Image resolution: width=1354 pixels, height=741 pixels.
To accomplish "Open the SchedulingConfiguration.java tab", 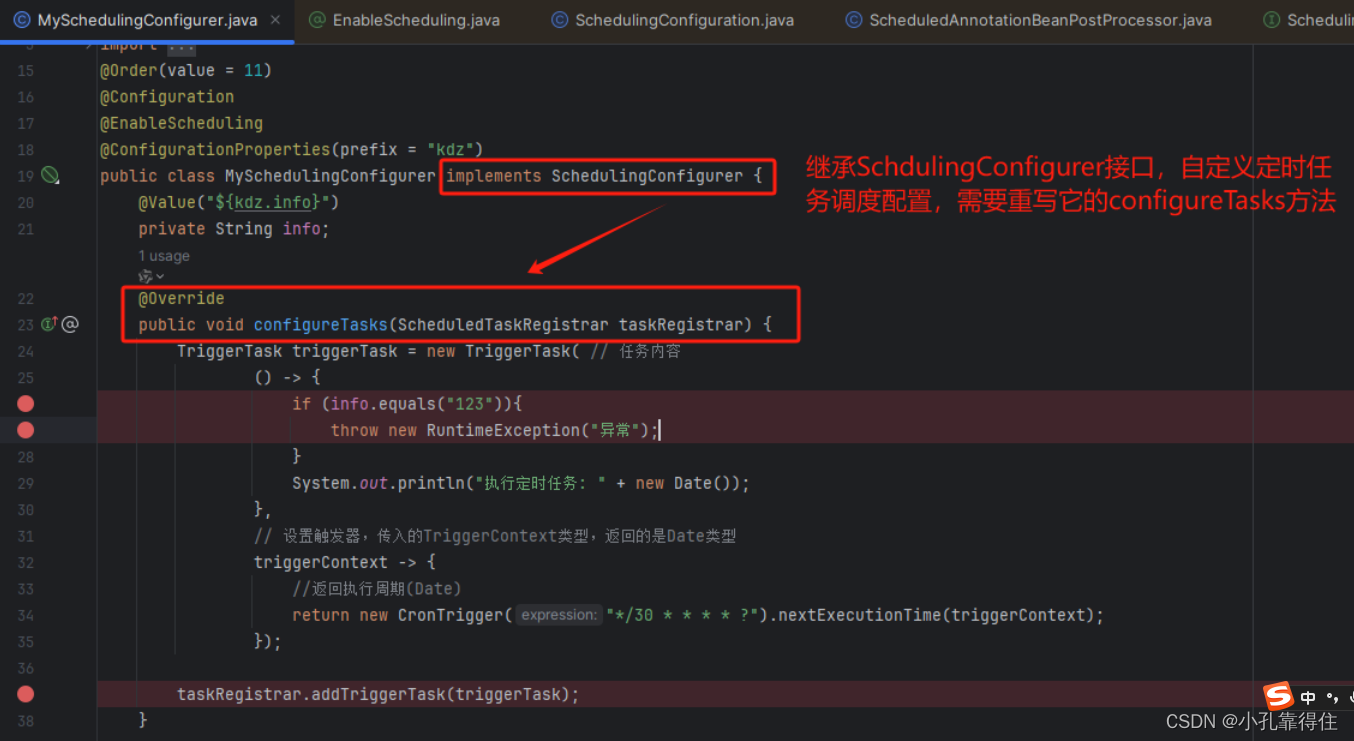I will tap(685, 20).
